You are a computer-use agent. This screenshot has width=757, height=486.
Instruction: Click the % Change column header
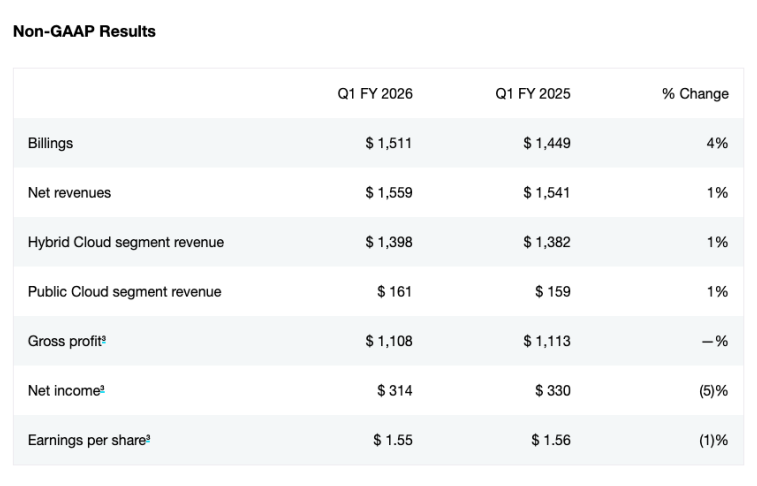tap(695, 94)
